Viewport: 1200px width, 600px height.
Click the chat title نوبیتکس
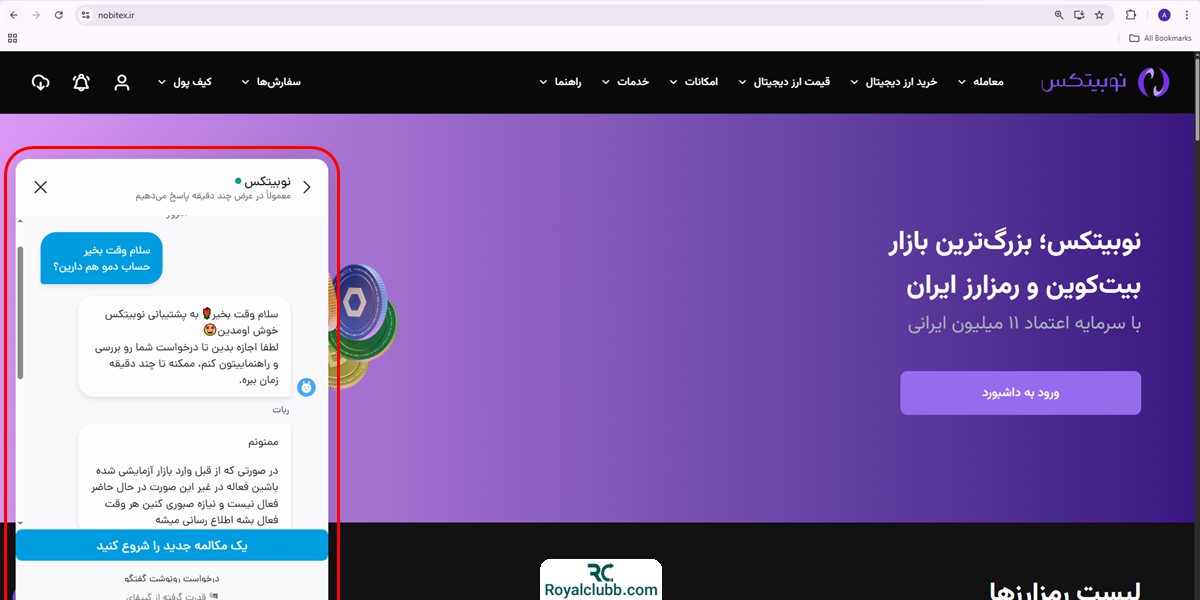click(267, 182)
